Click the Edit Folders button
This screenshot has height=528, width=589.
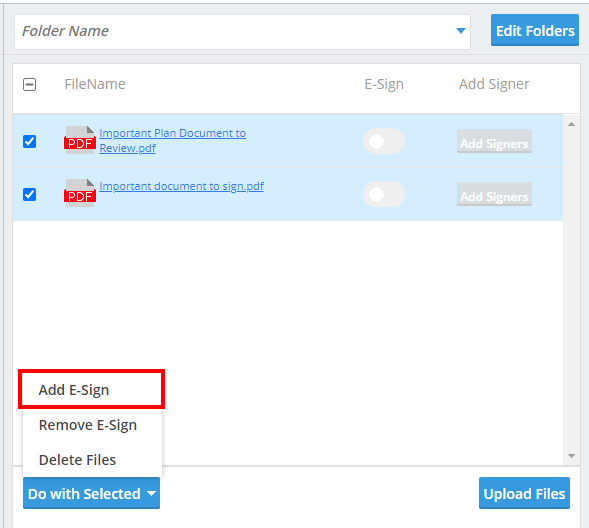coord(535,30)
